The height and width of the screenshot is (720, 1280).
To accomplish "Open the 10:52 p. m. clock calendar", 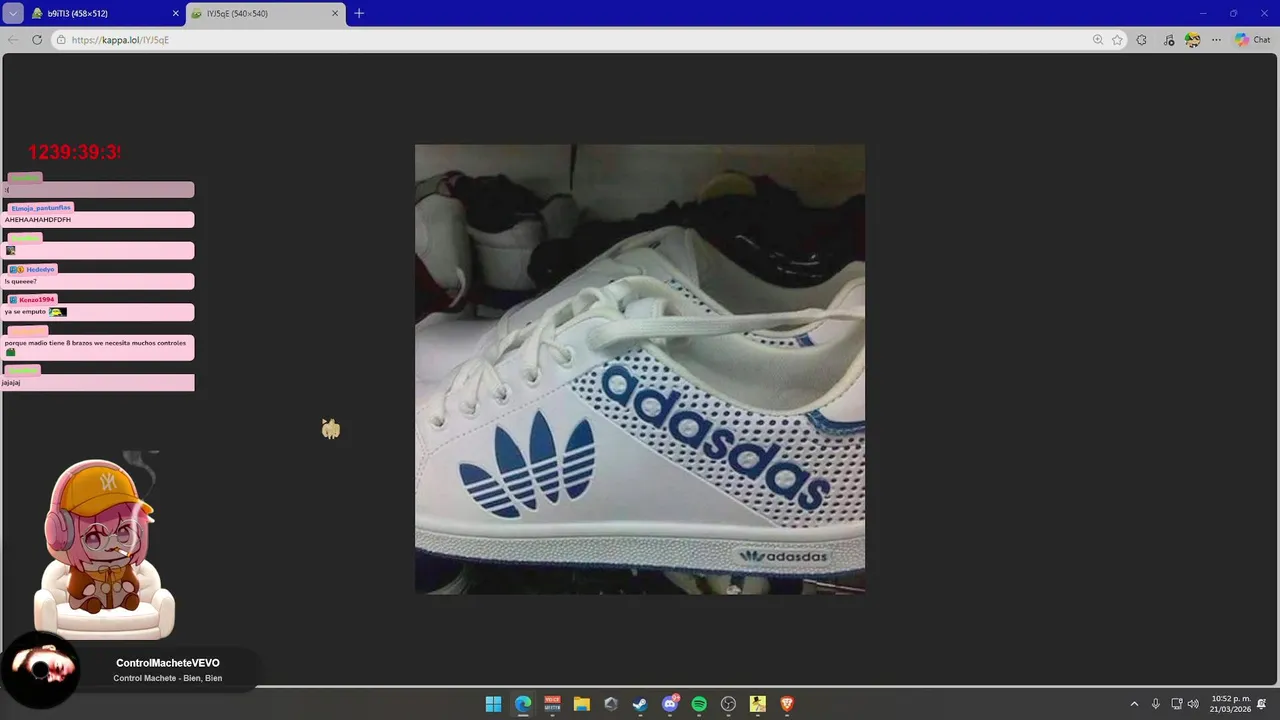I will [1230, 704].
